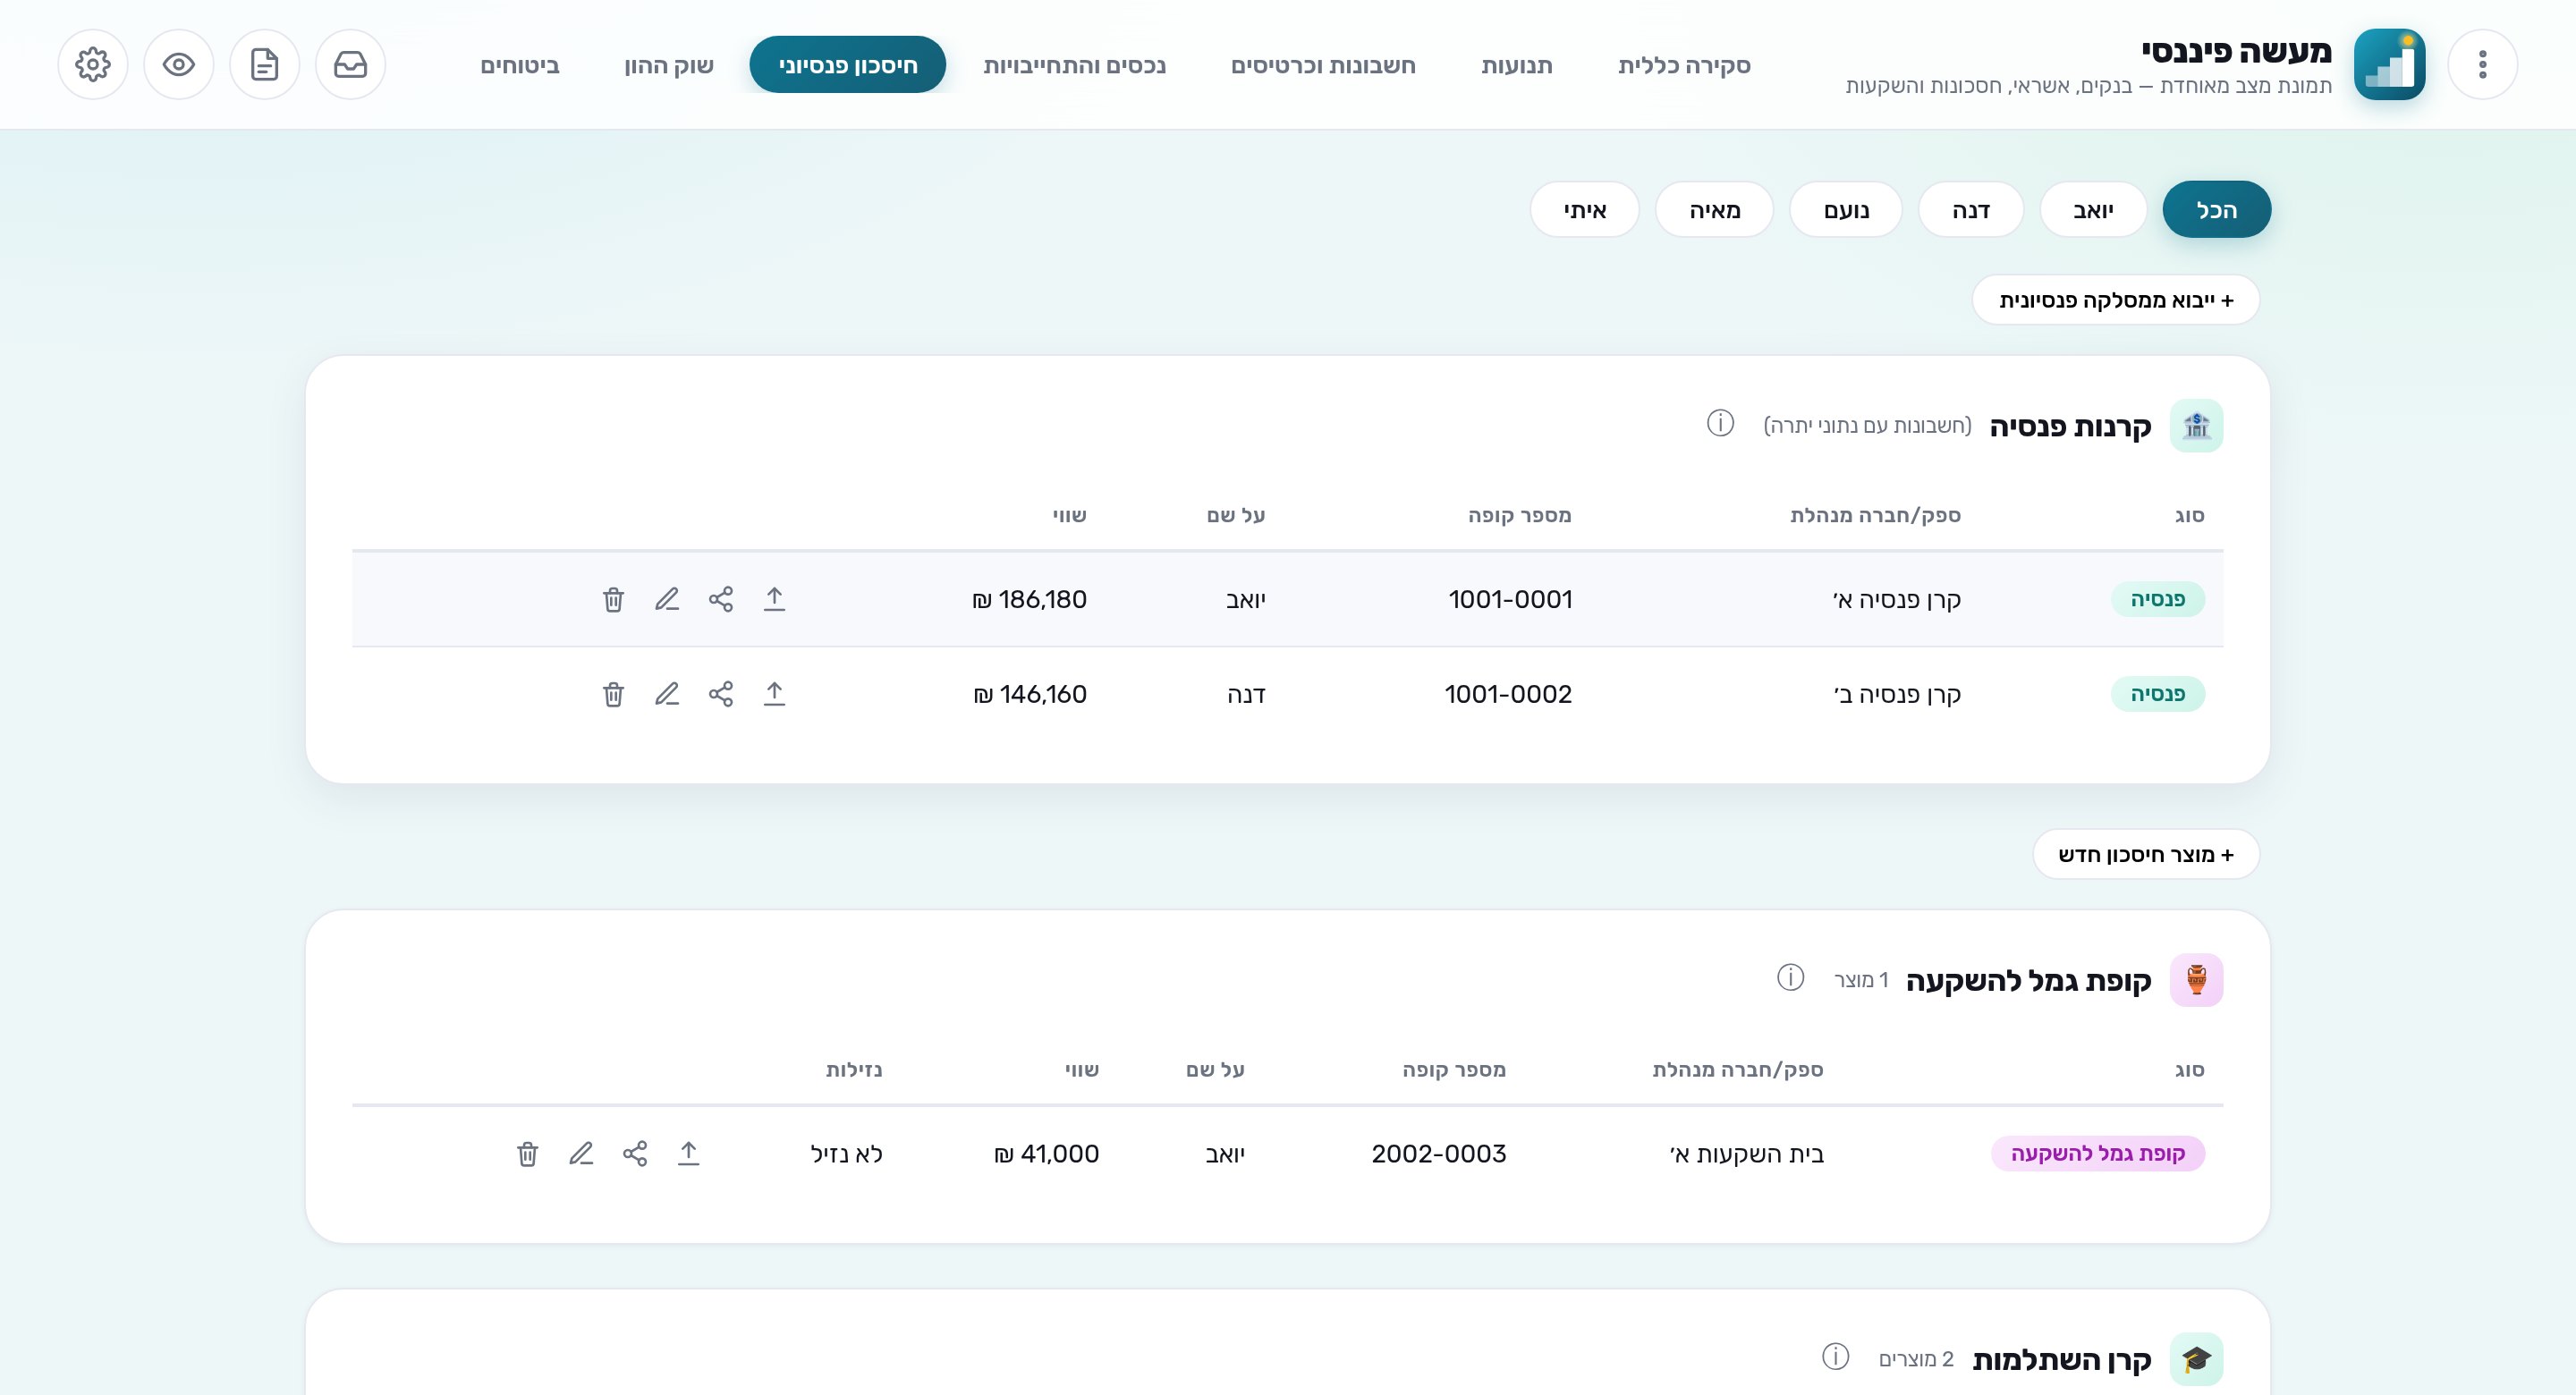
Task: Upload for the בית השקעות א׳ row
Action: [x=689, y=1154]
